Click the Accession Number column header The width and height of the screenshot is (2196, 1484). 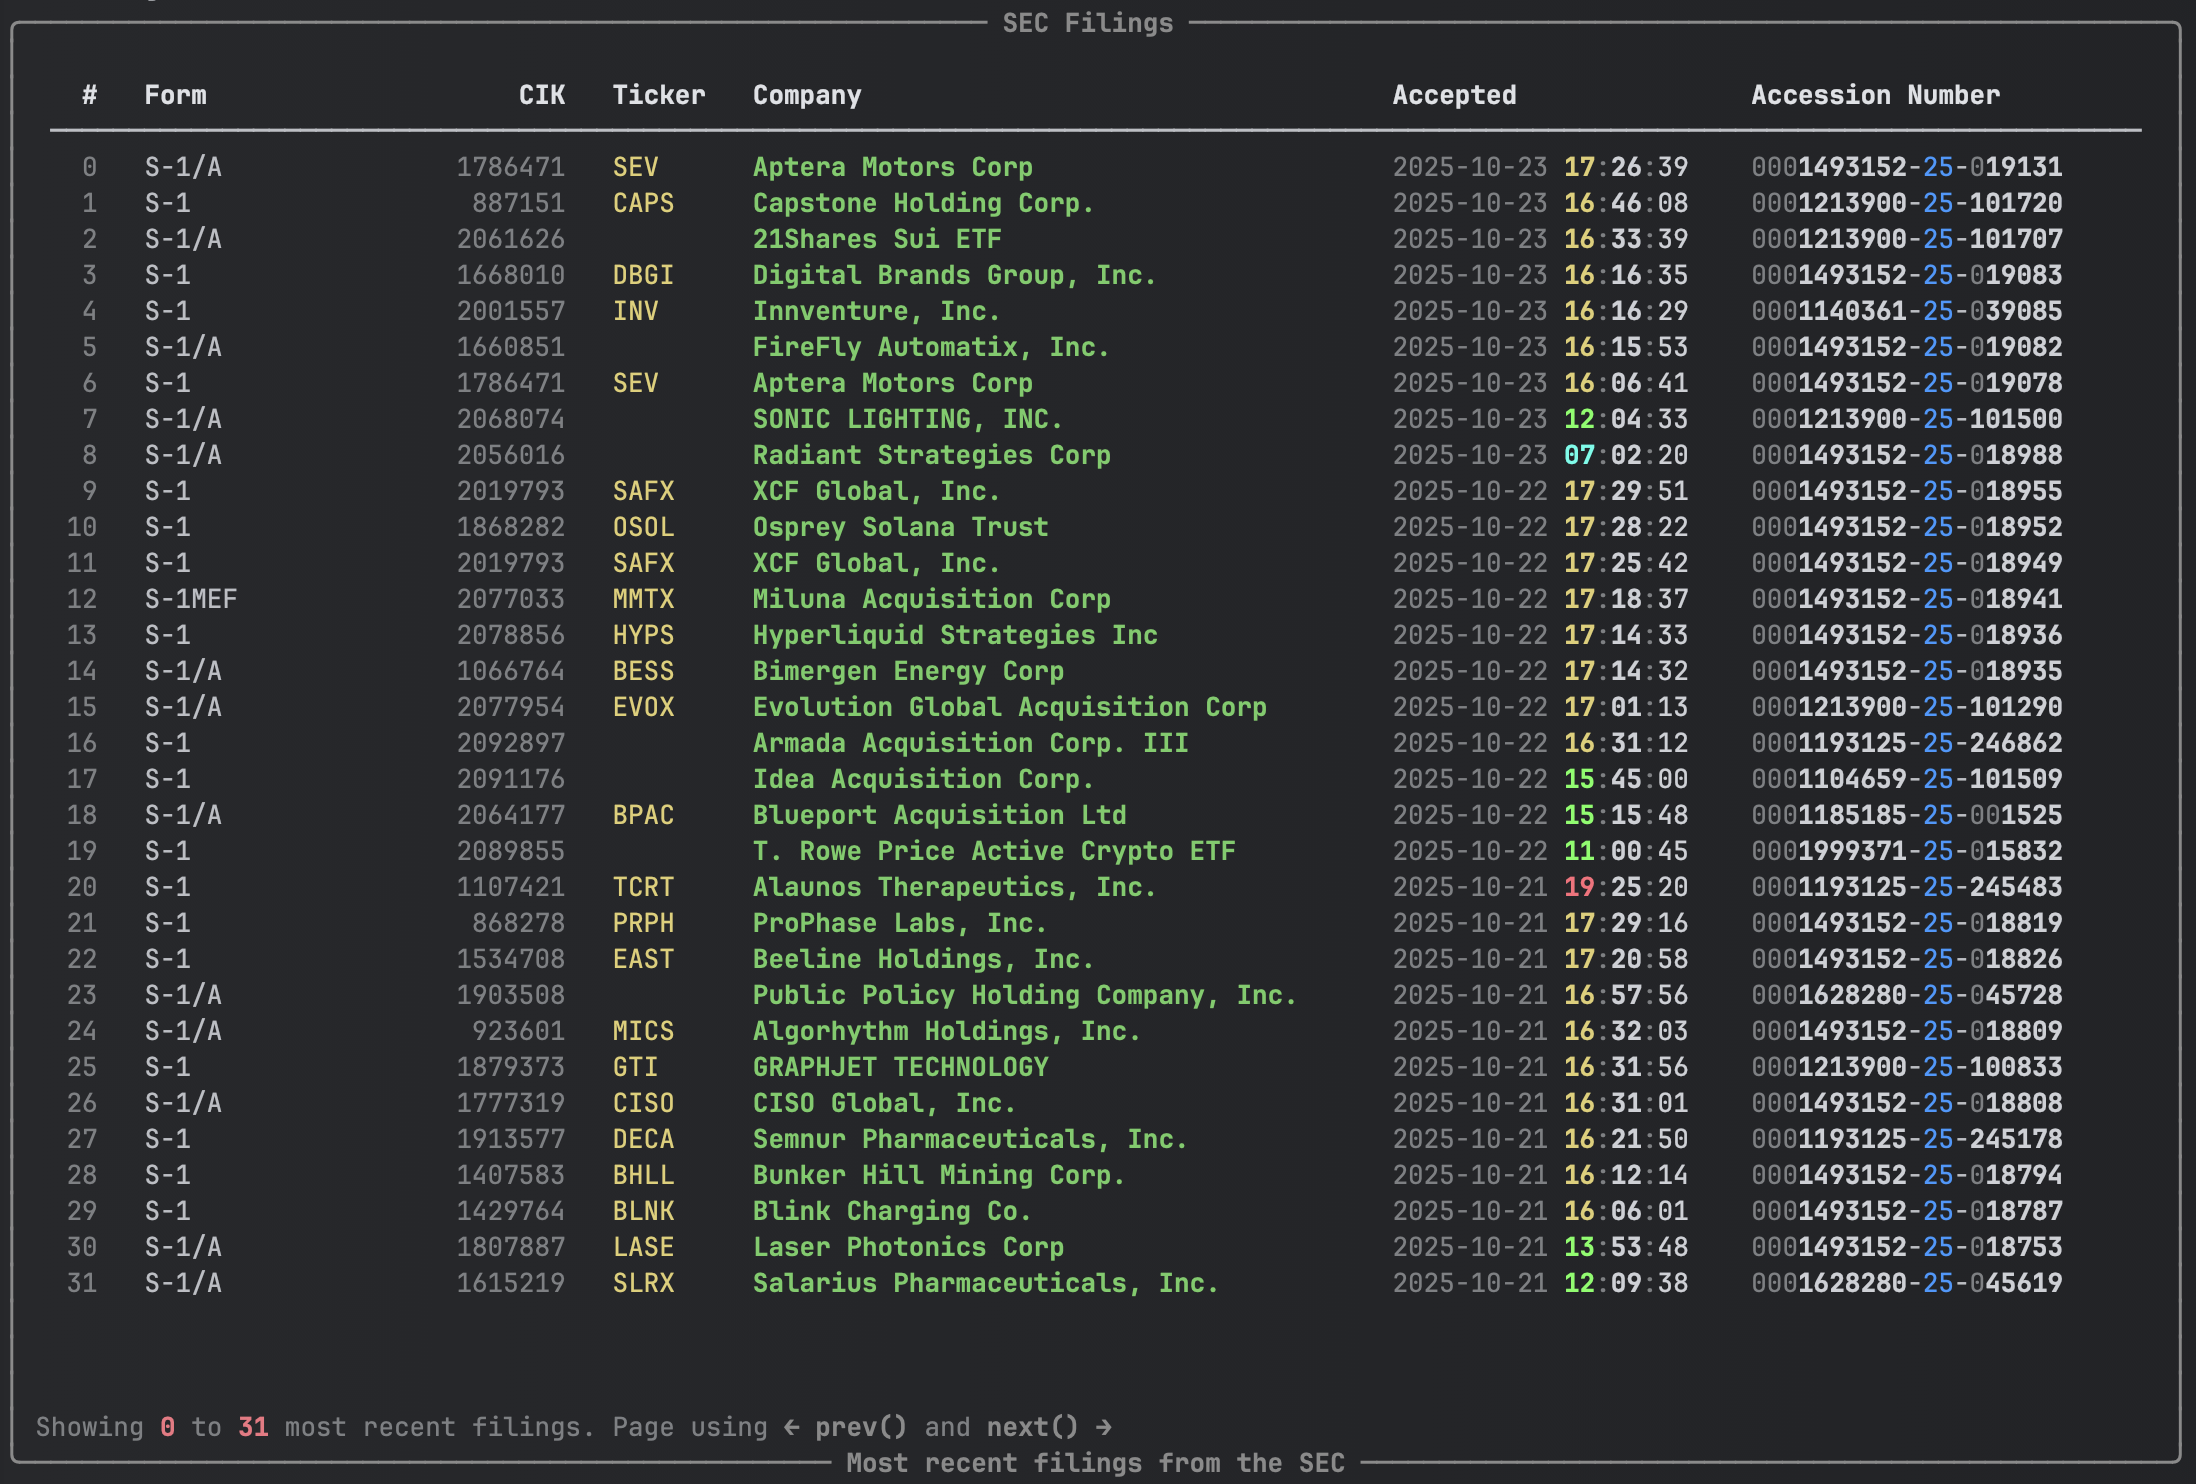coord(1875,95)
